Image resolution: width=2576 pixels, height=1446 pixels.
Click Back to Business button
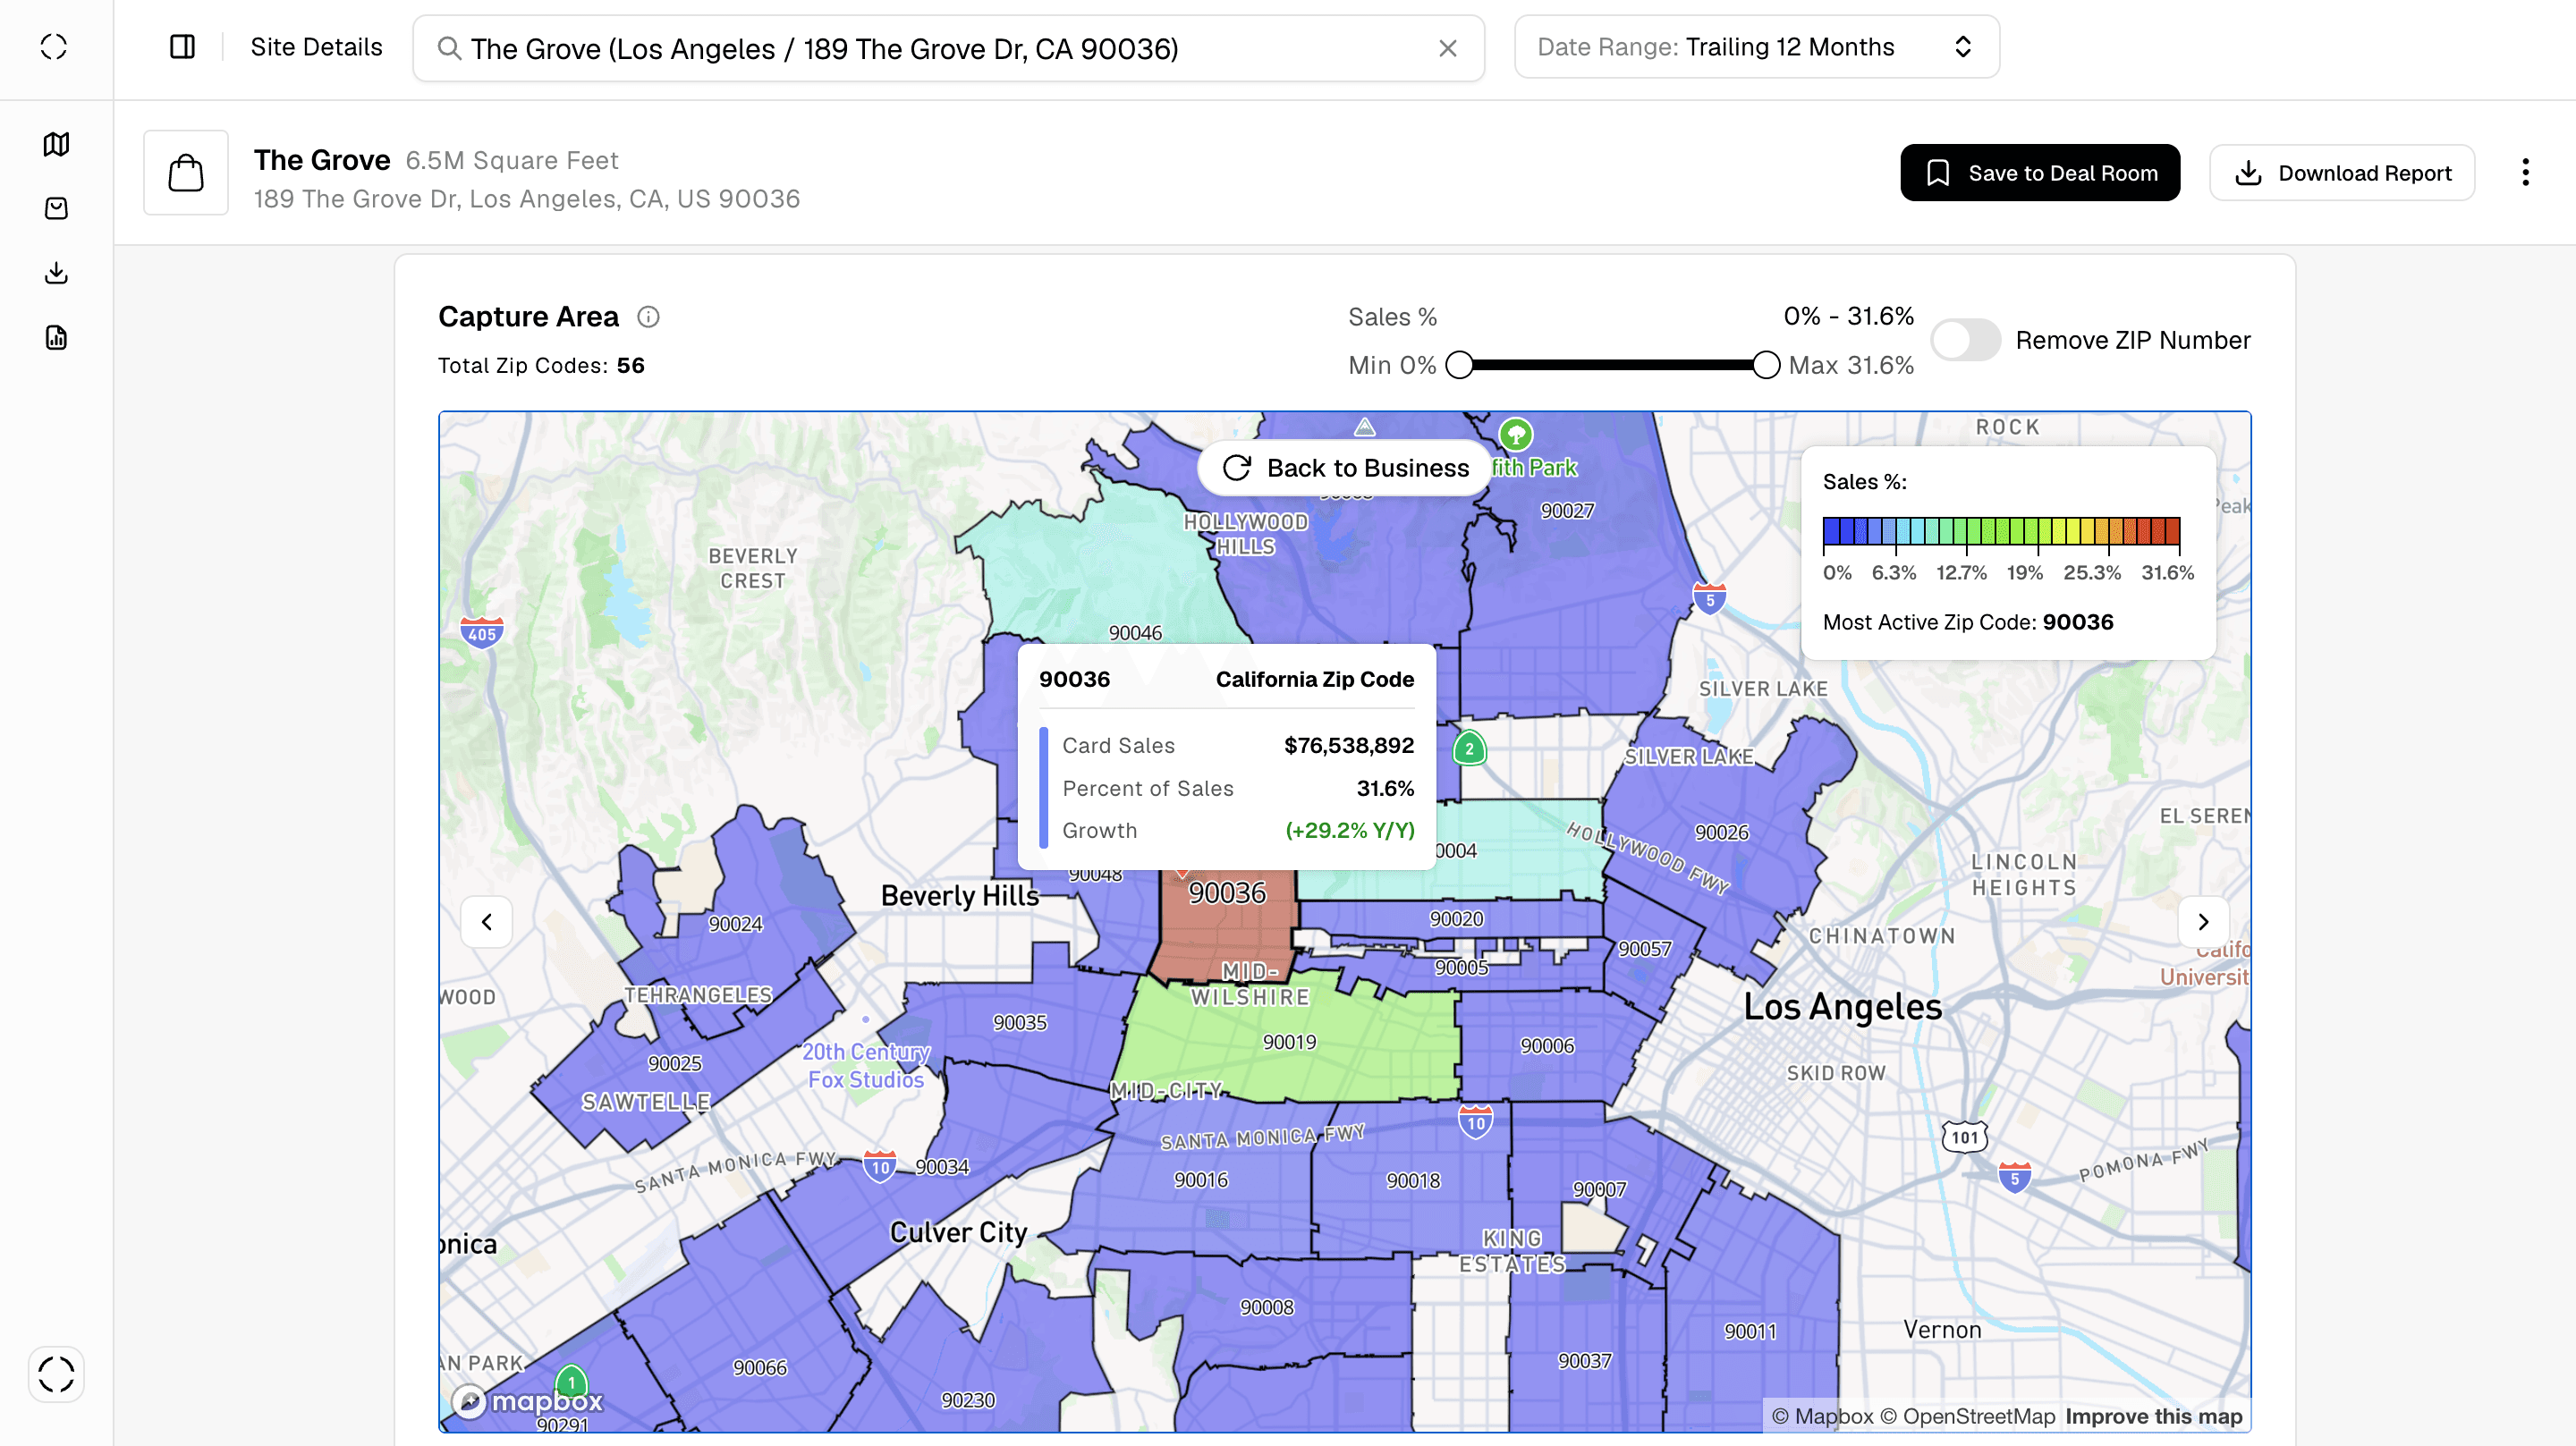pyautogui.click(x=1345, y=468)
